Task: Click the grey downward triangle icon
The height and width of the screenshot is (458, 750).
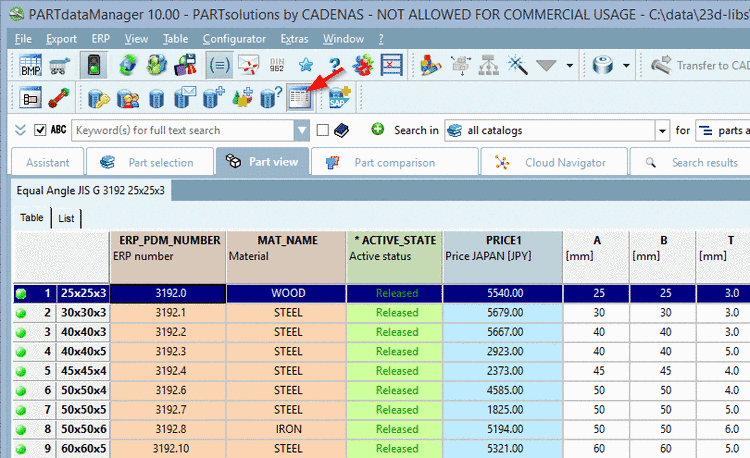Action: (546, 65)
